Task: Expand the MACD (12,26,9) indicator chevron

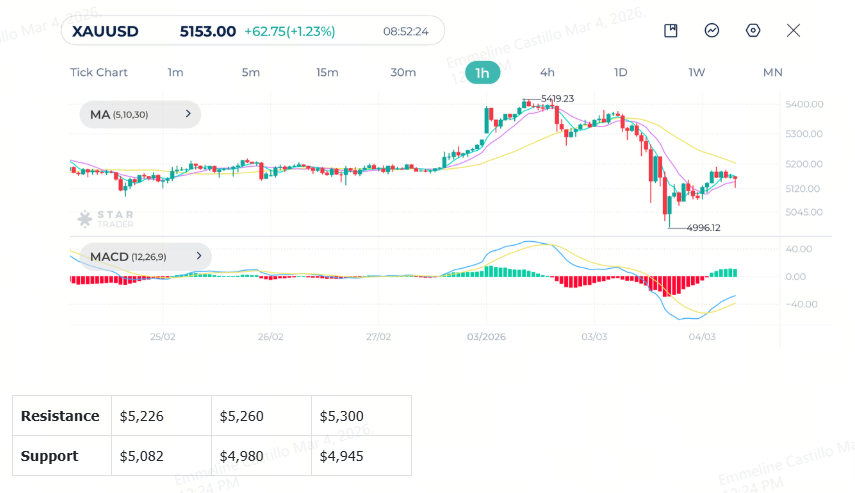Action: (x=199, y=256)
